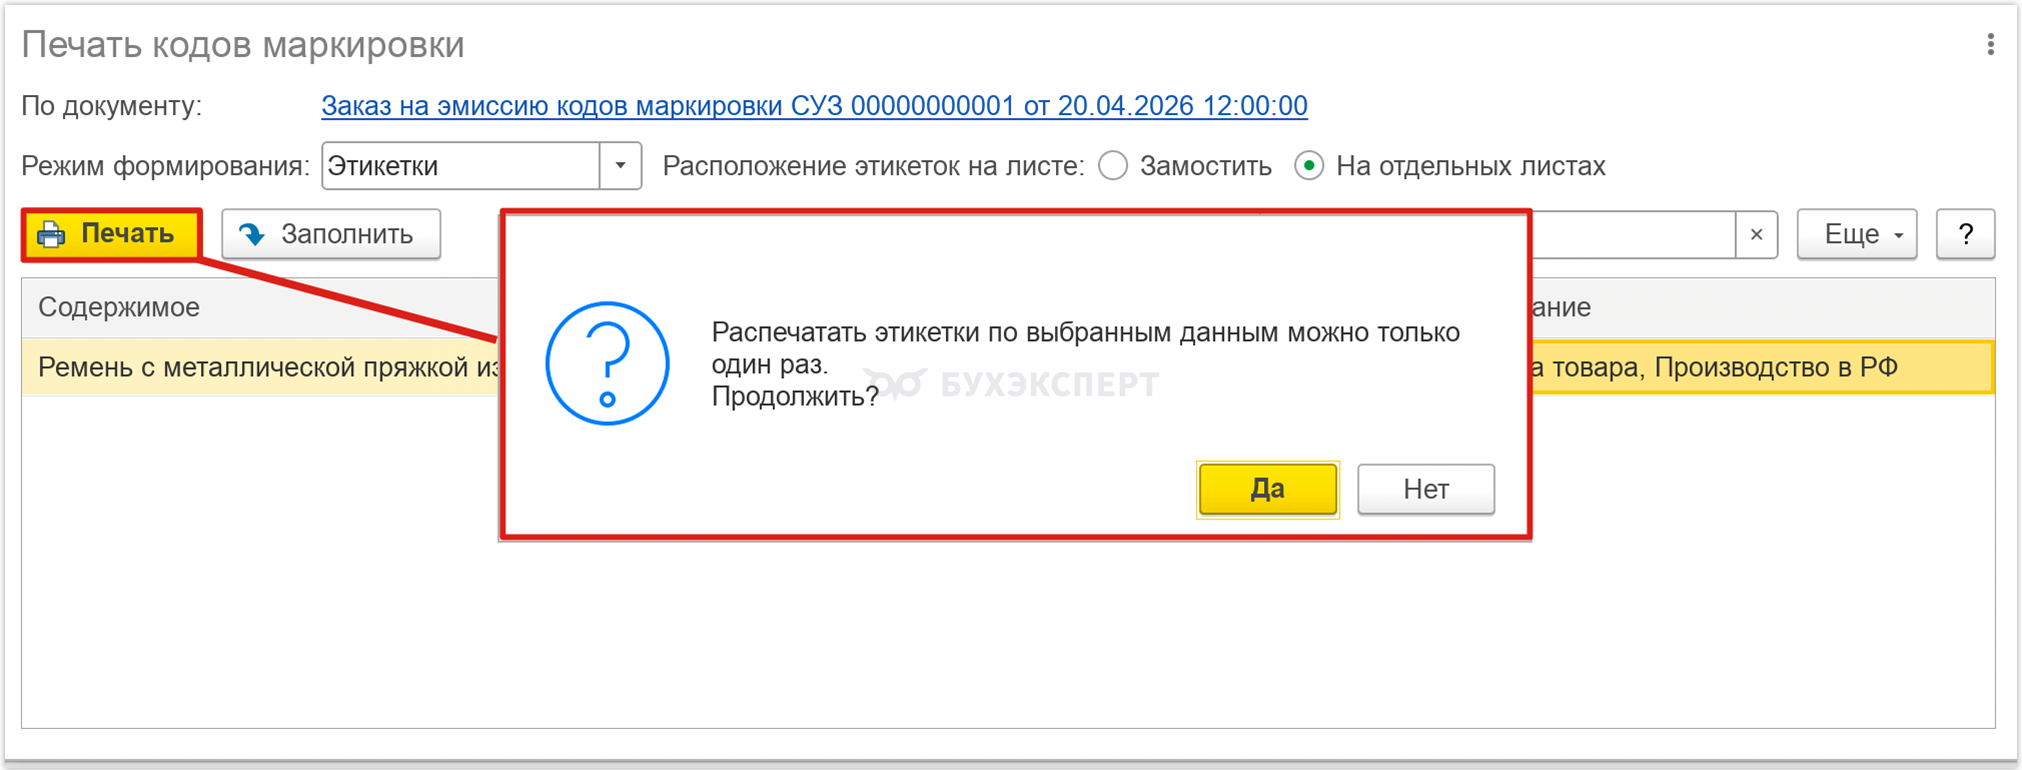
Task: Confirm printing with the Да button
Action: [x=1267, y=489]
